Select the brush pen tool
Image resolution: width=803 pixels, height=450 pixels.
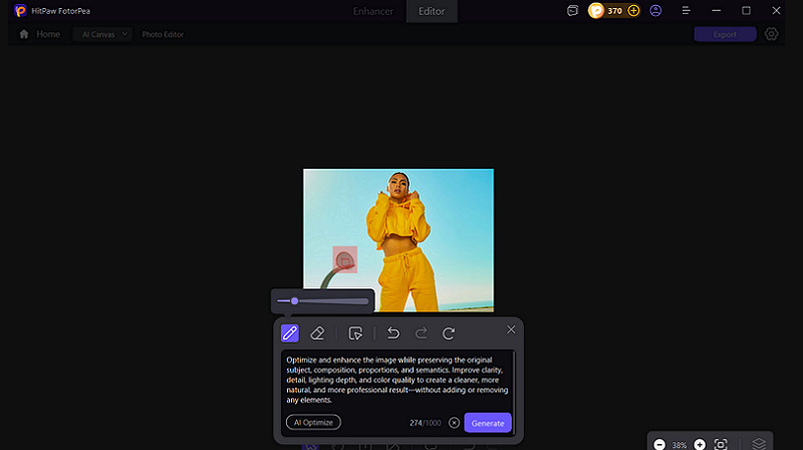pos(289,333)
